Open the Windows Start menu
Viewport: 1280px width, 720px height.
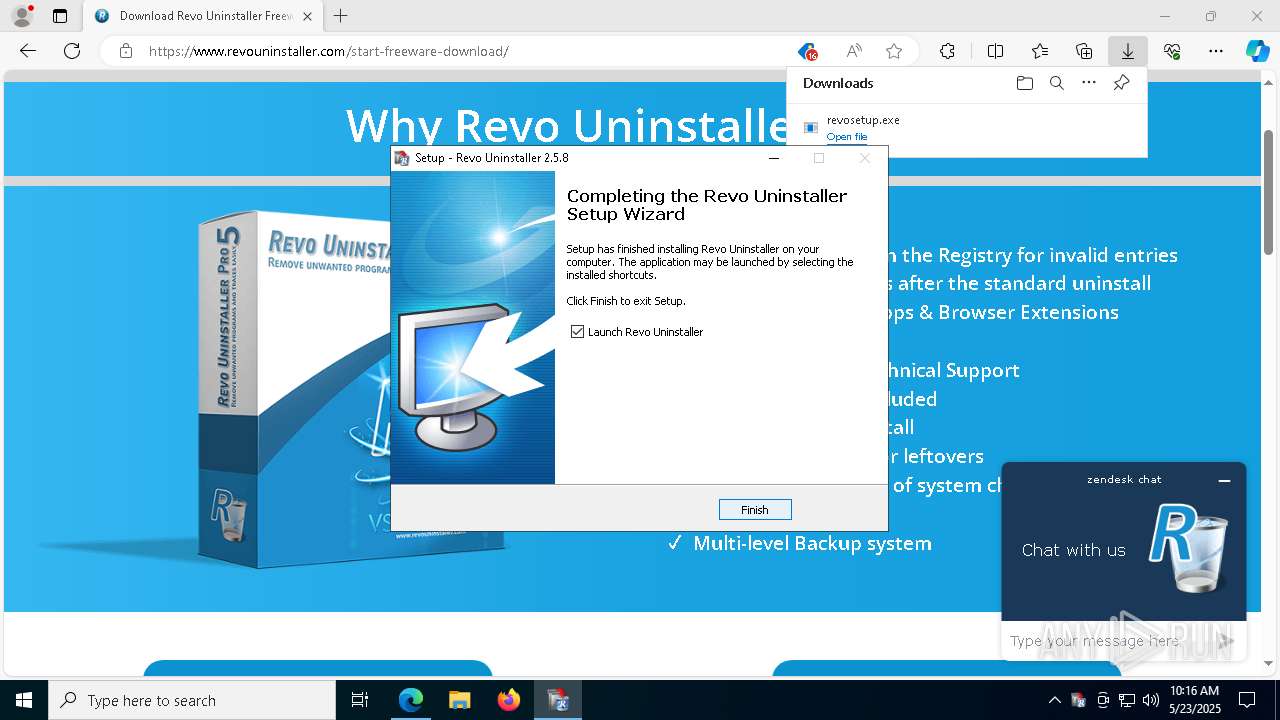[24, 700]
